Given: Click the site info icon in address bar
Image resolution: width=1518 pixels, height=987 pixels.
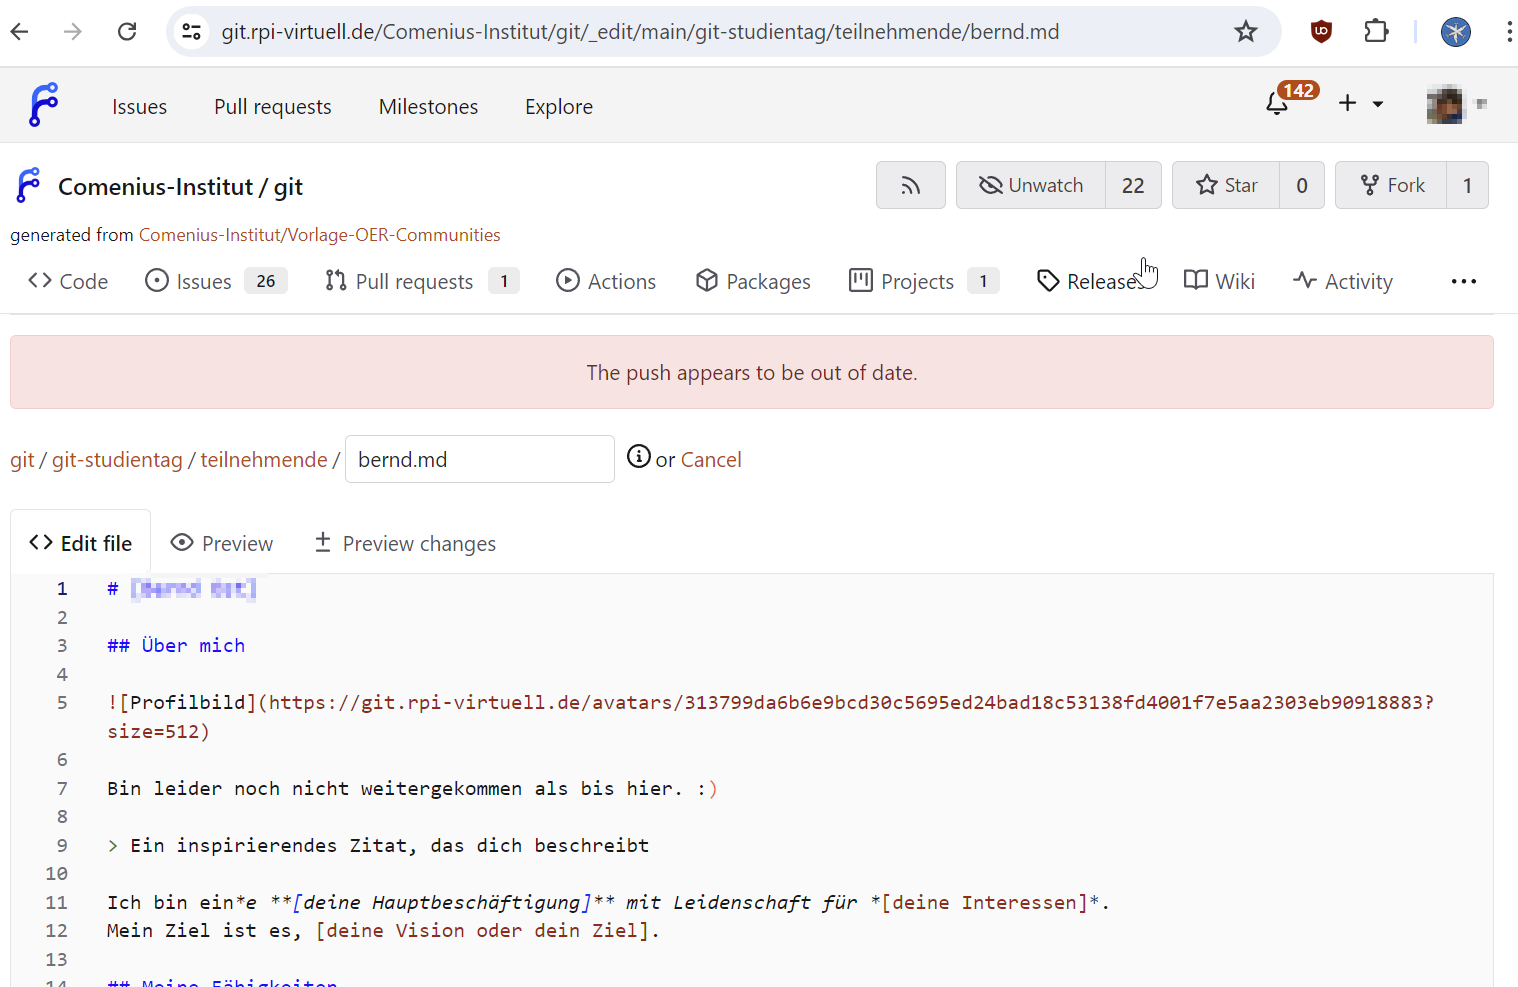Looking at the screenshot, I should (191, 32).
